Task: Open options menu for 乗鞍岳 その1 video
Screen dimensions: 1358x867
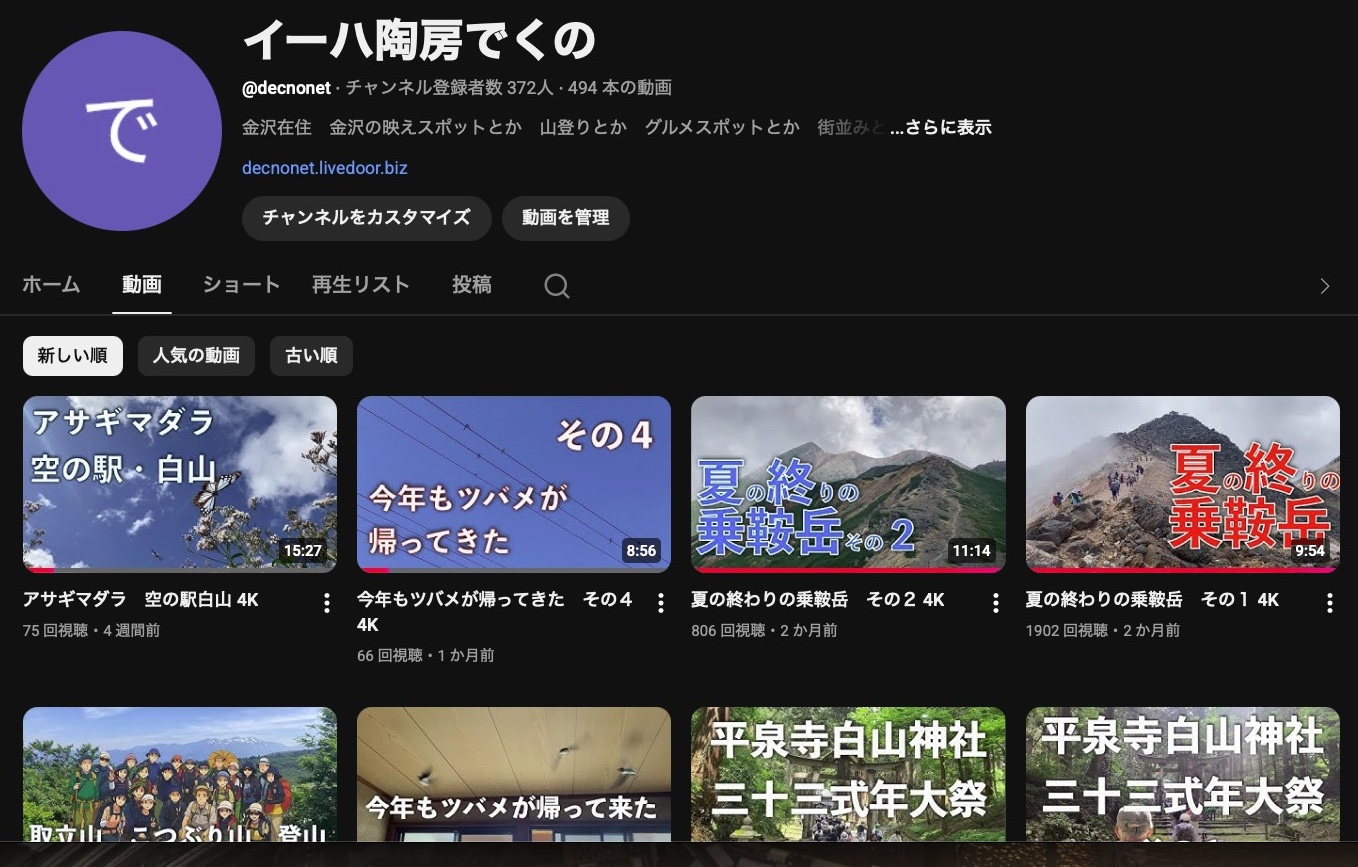Action: (x=1329, y=602)
